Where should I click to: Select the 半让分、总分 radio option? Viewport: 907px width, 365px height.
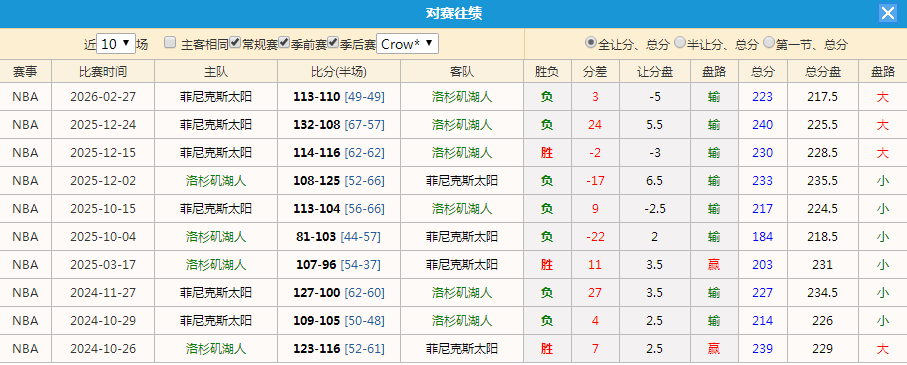680,42
